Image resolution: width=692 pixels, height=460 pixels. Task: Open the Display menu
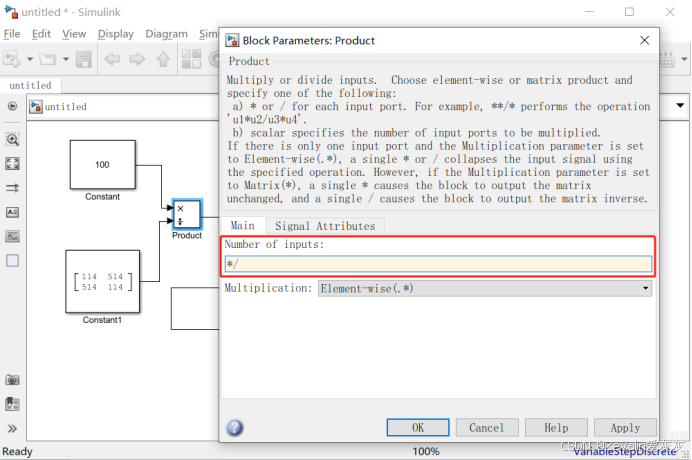(116, 33)
